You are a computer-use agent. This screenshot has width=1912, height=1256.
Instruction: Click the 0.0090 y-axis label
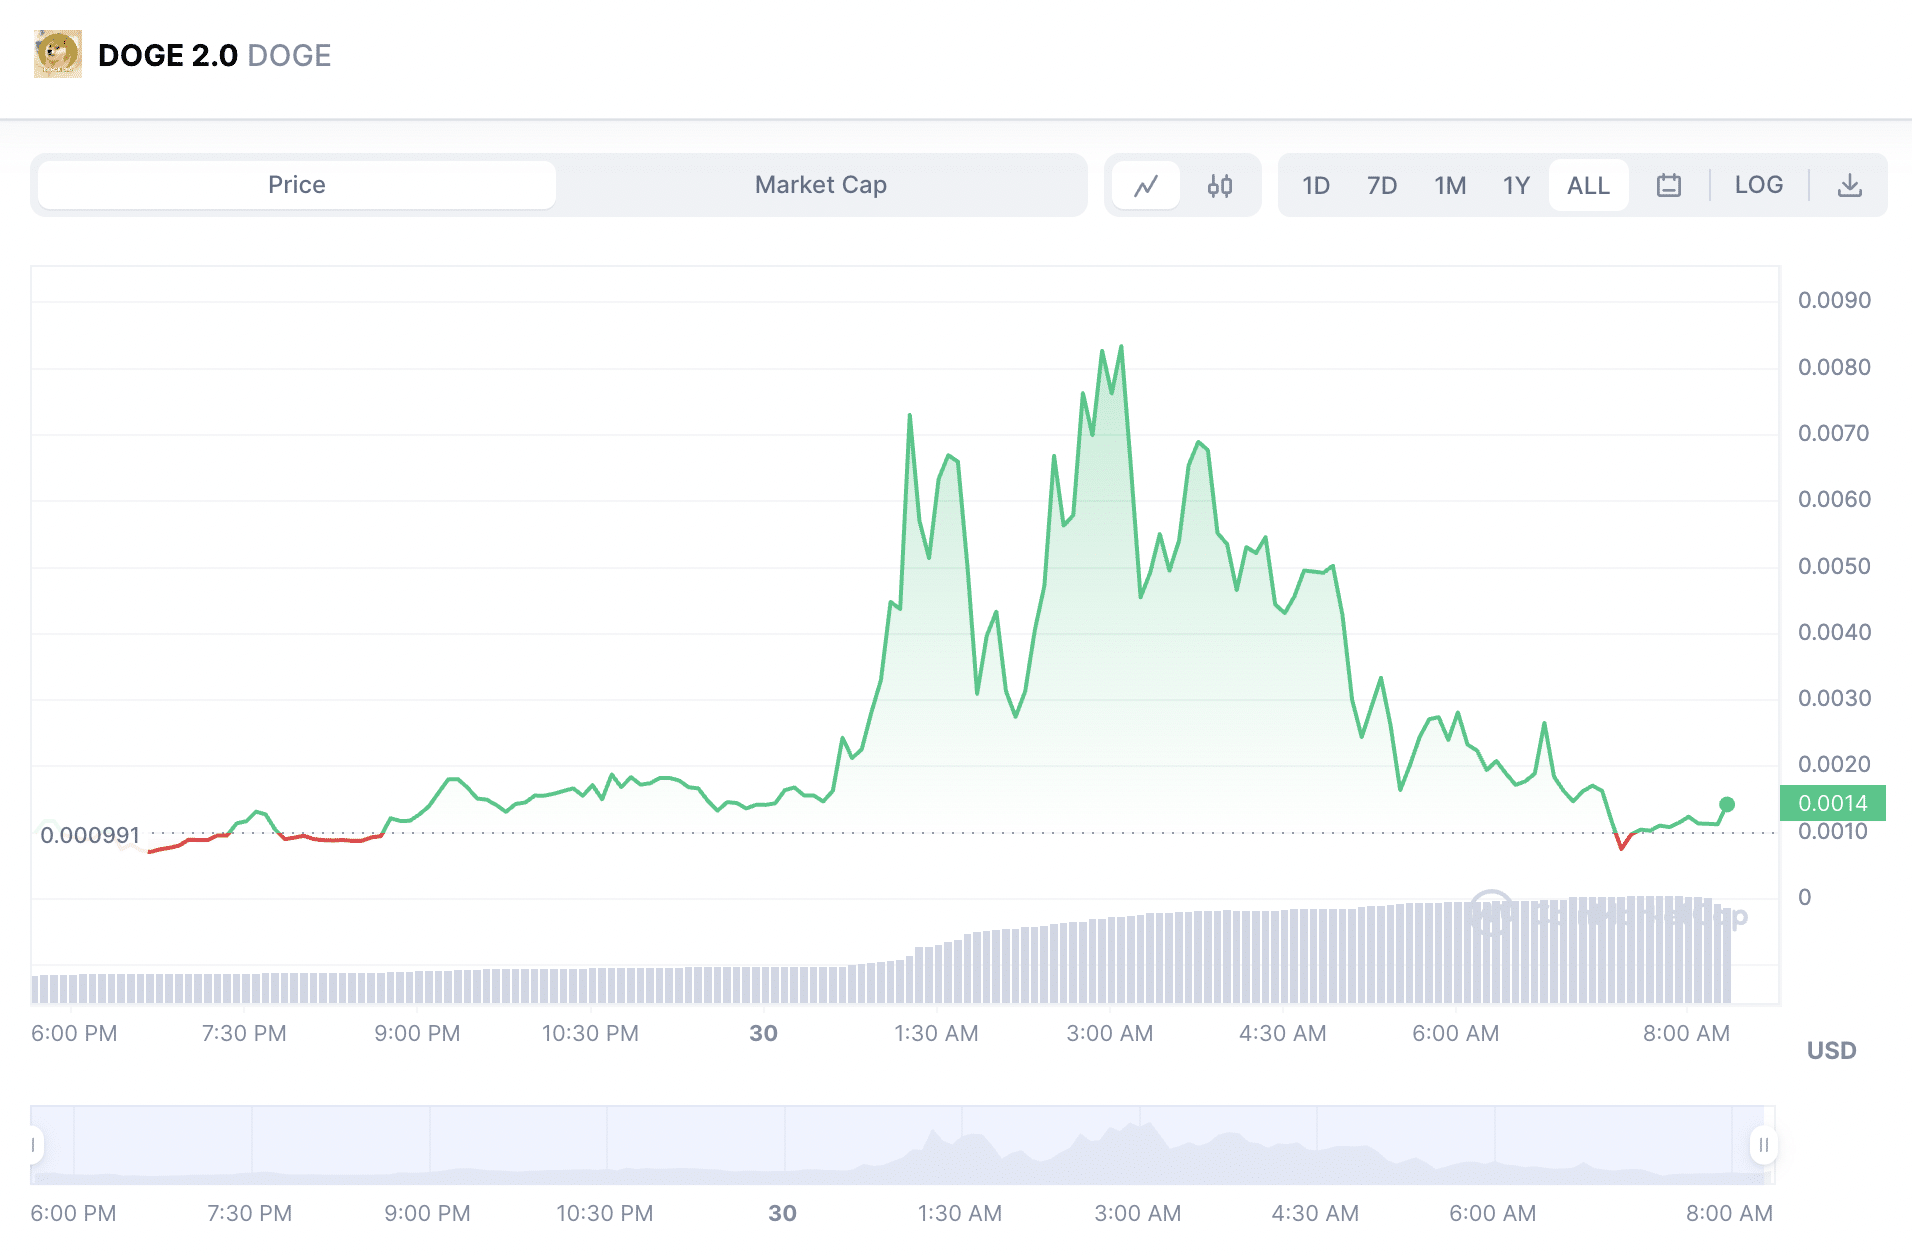click(1834, 300)
